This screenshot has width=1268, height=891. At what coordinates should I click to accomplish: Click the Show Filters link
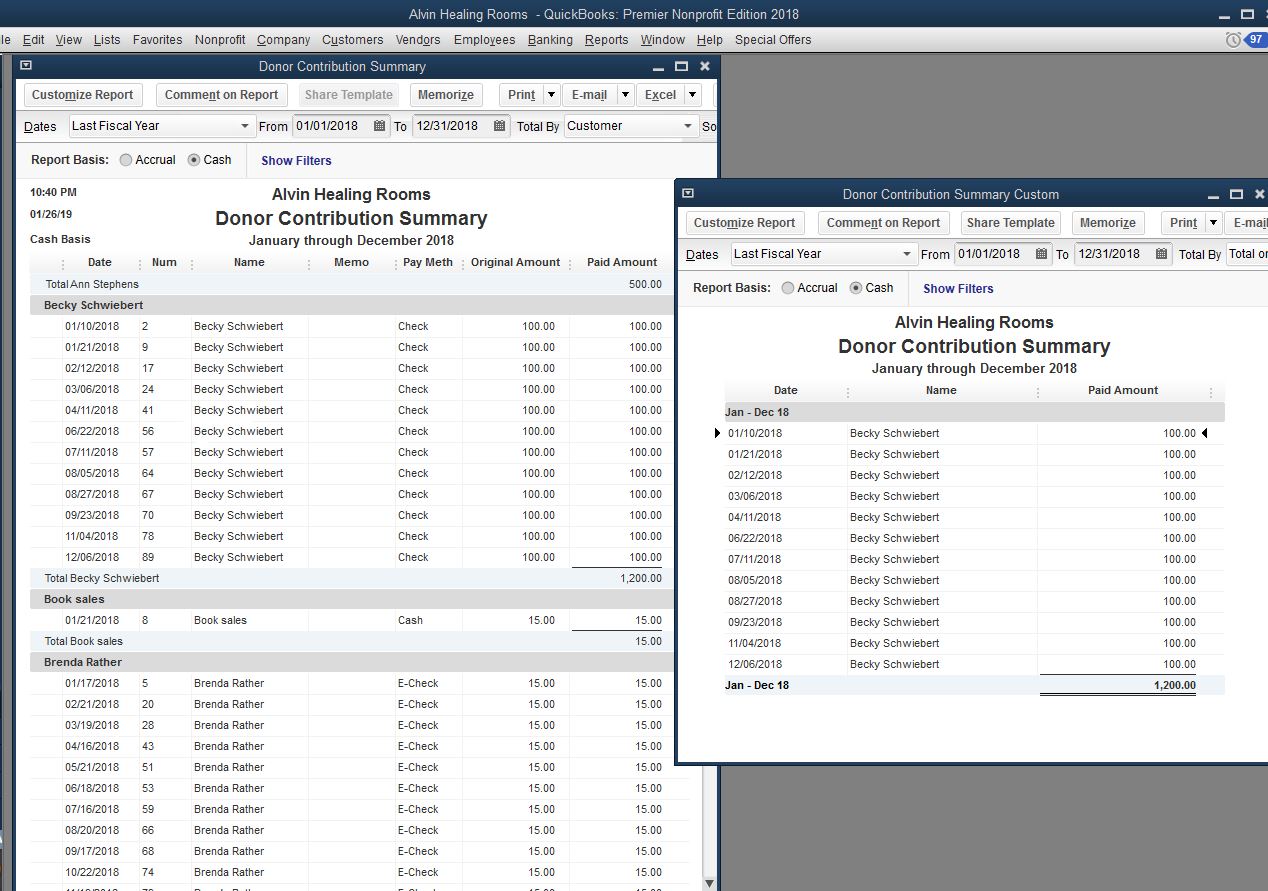pos(295,160)
